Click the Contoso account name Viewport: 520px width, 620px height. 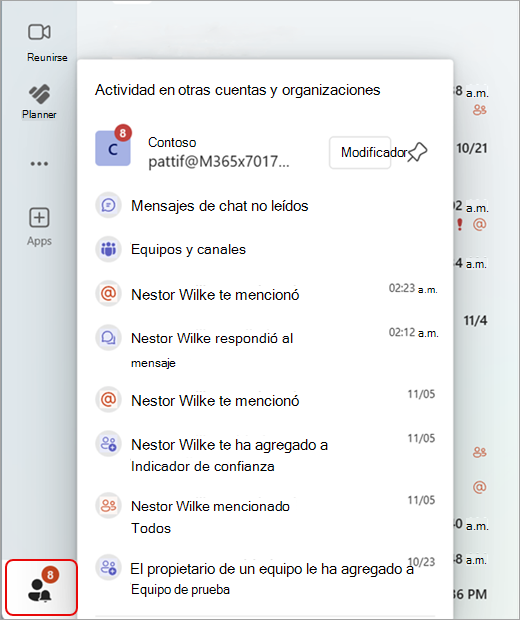click(172, 142)
